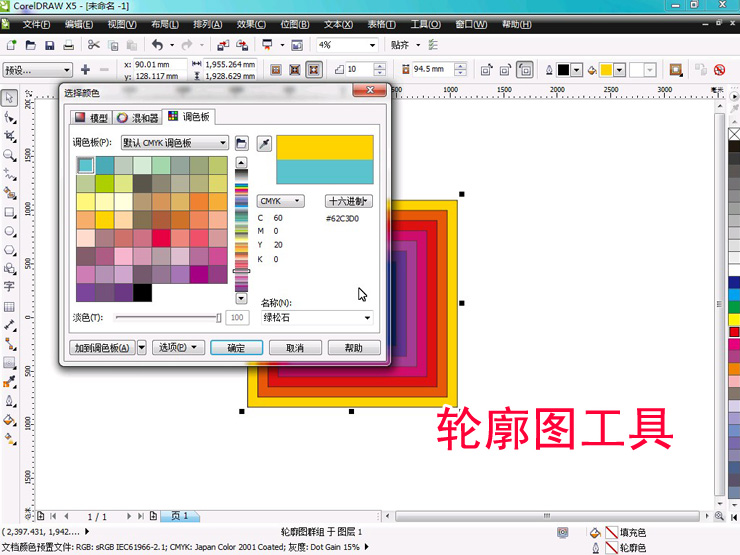
Task: Click the Undo arrow icon
Action: (x=157, y=45)
